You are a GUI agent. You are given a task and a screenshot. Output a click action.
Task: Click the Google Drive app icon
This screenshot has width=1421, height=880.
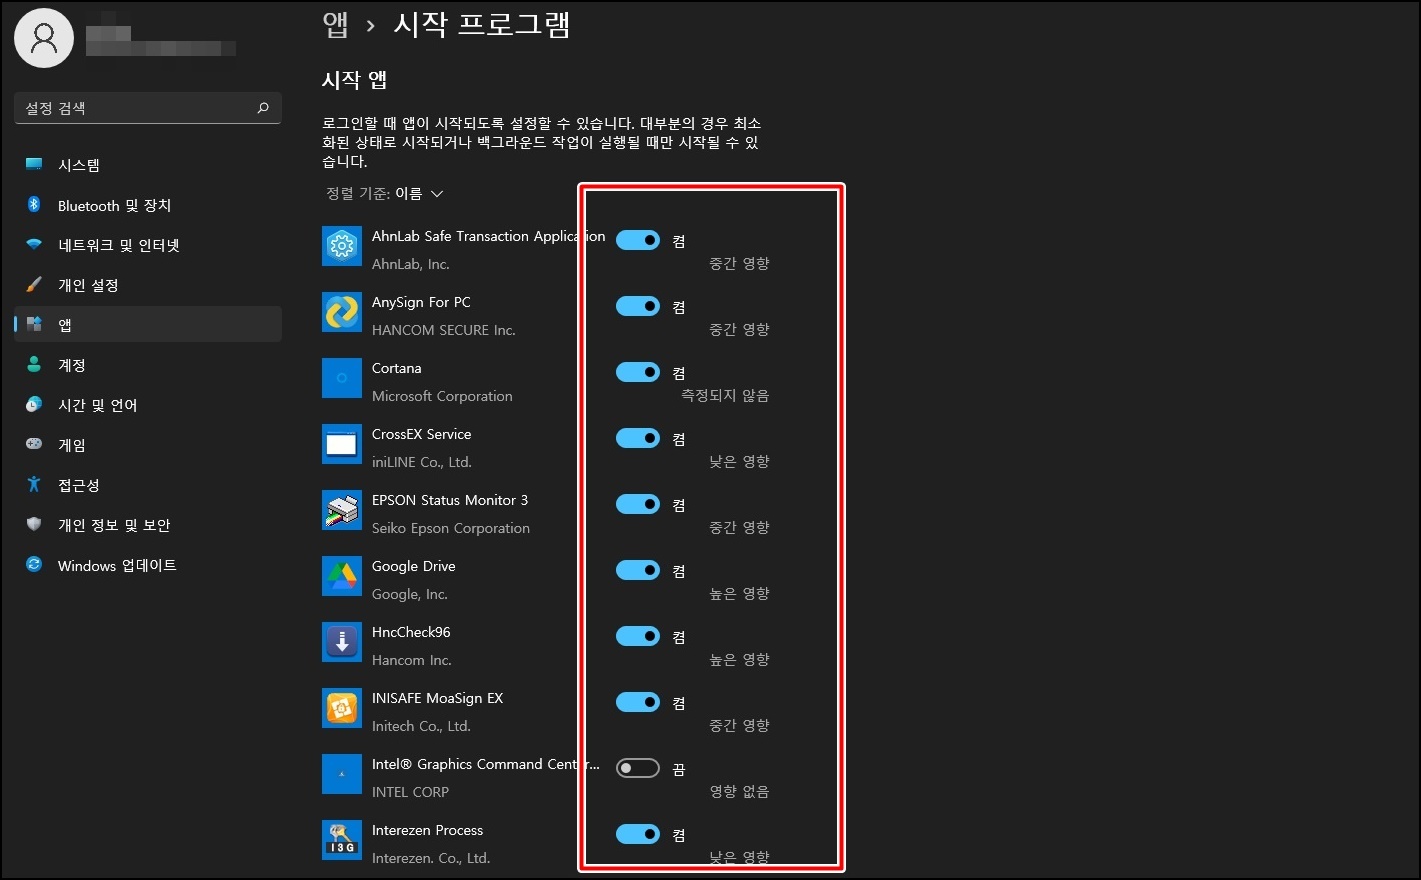click(342, 576)
